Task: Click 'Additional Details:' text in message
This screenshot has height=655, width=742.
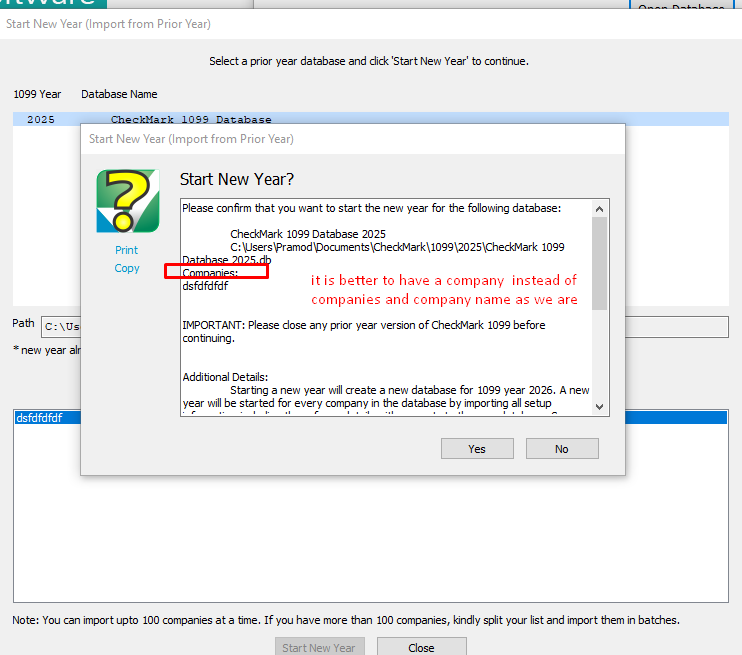Action: (x=225, y=377)
